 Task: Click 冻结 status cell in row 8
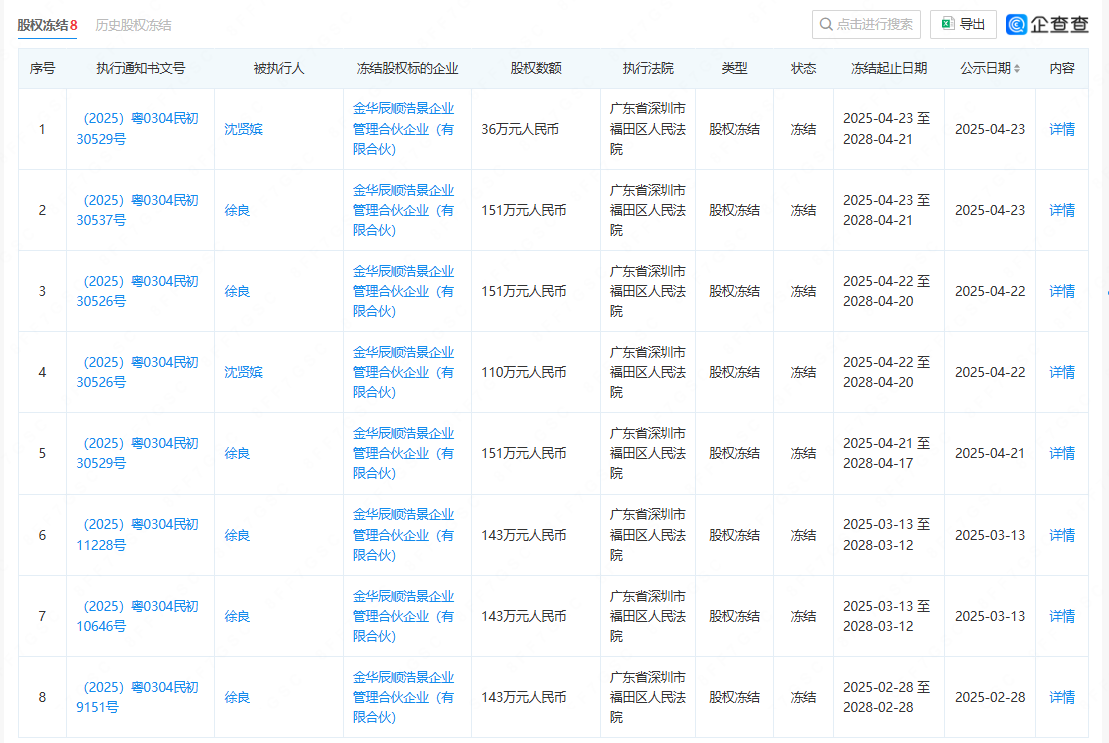[x=803, y=698]
